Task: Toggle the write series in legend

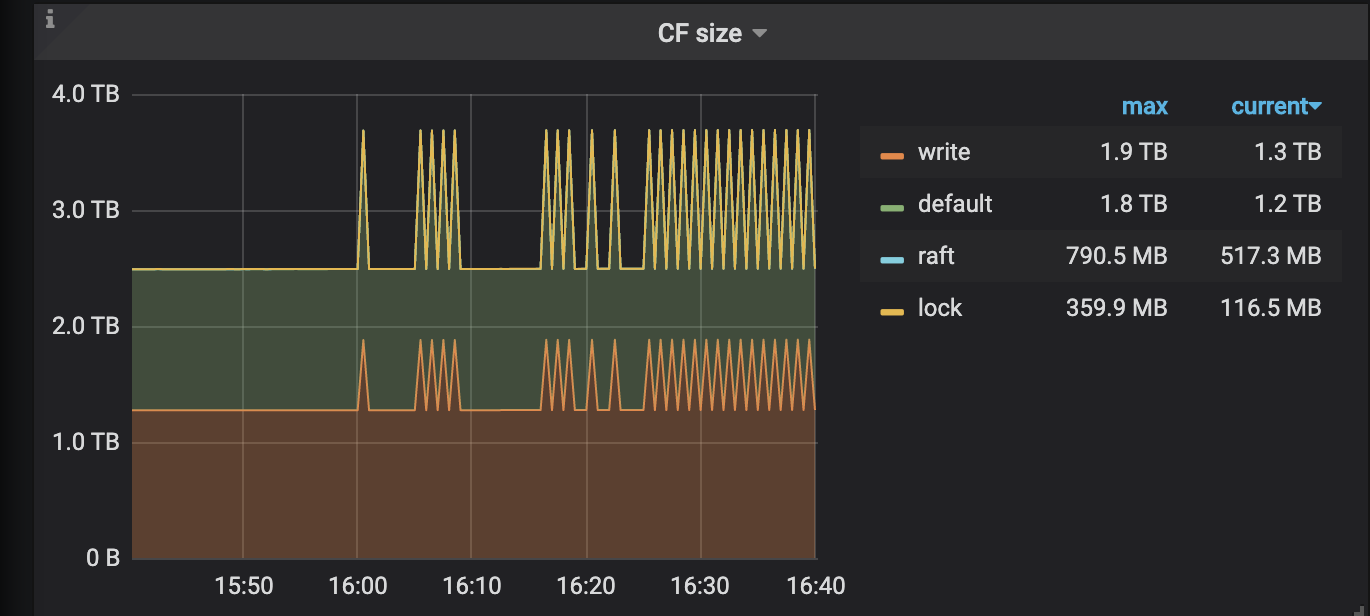Action: click(x=944, y=152)
